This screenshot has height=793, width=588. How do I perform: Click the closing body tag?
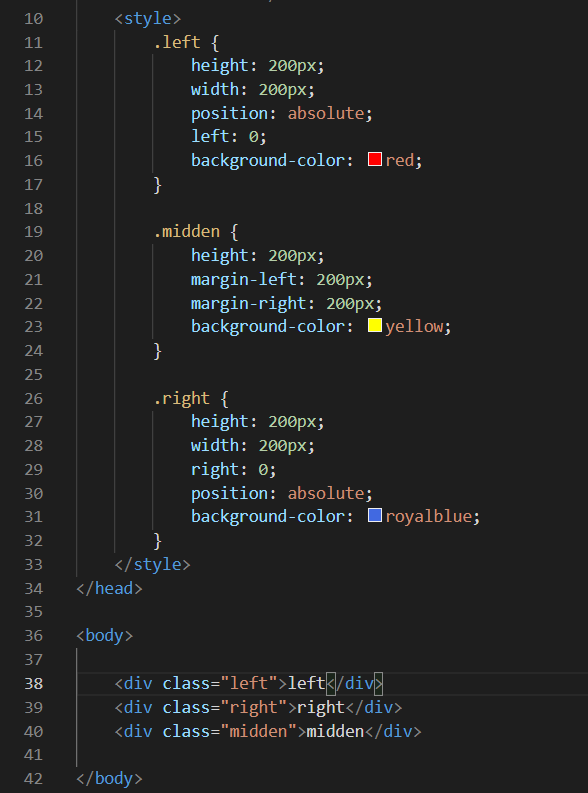tap(109, 779)
